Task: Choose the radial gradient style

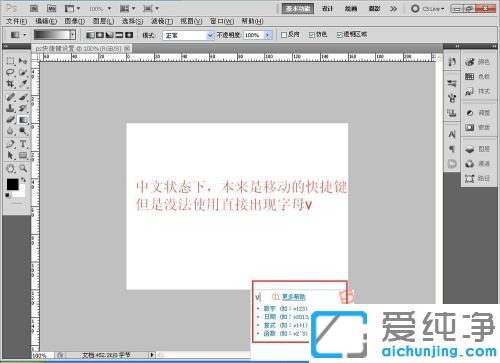Action: [100, 35]
